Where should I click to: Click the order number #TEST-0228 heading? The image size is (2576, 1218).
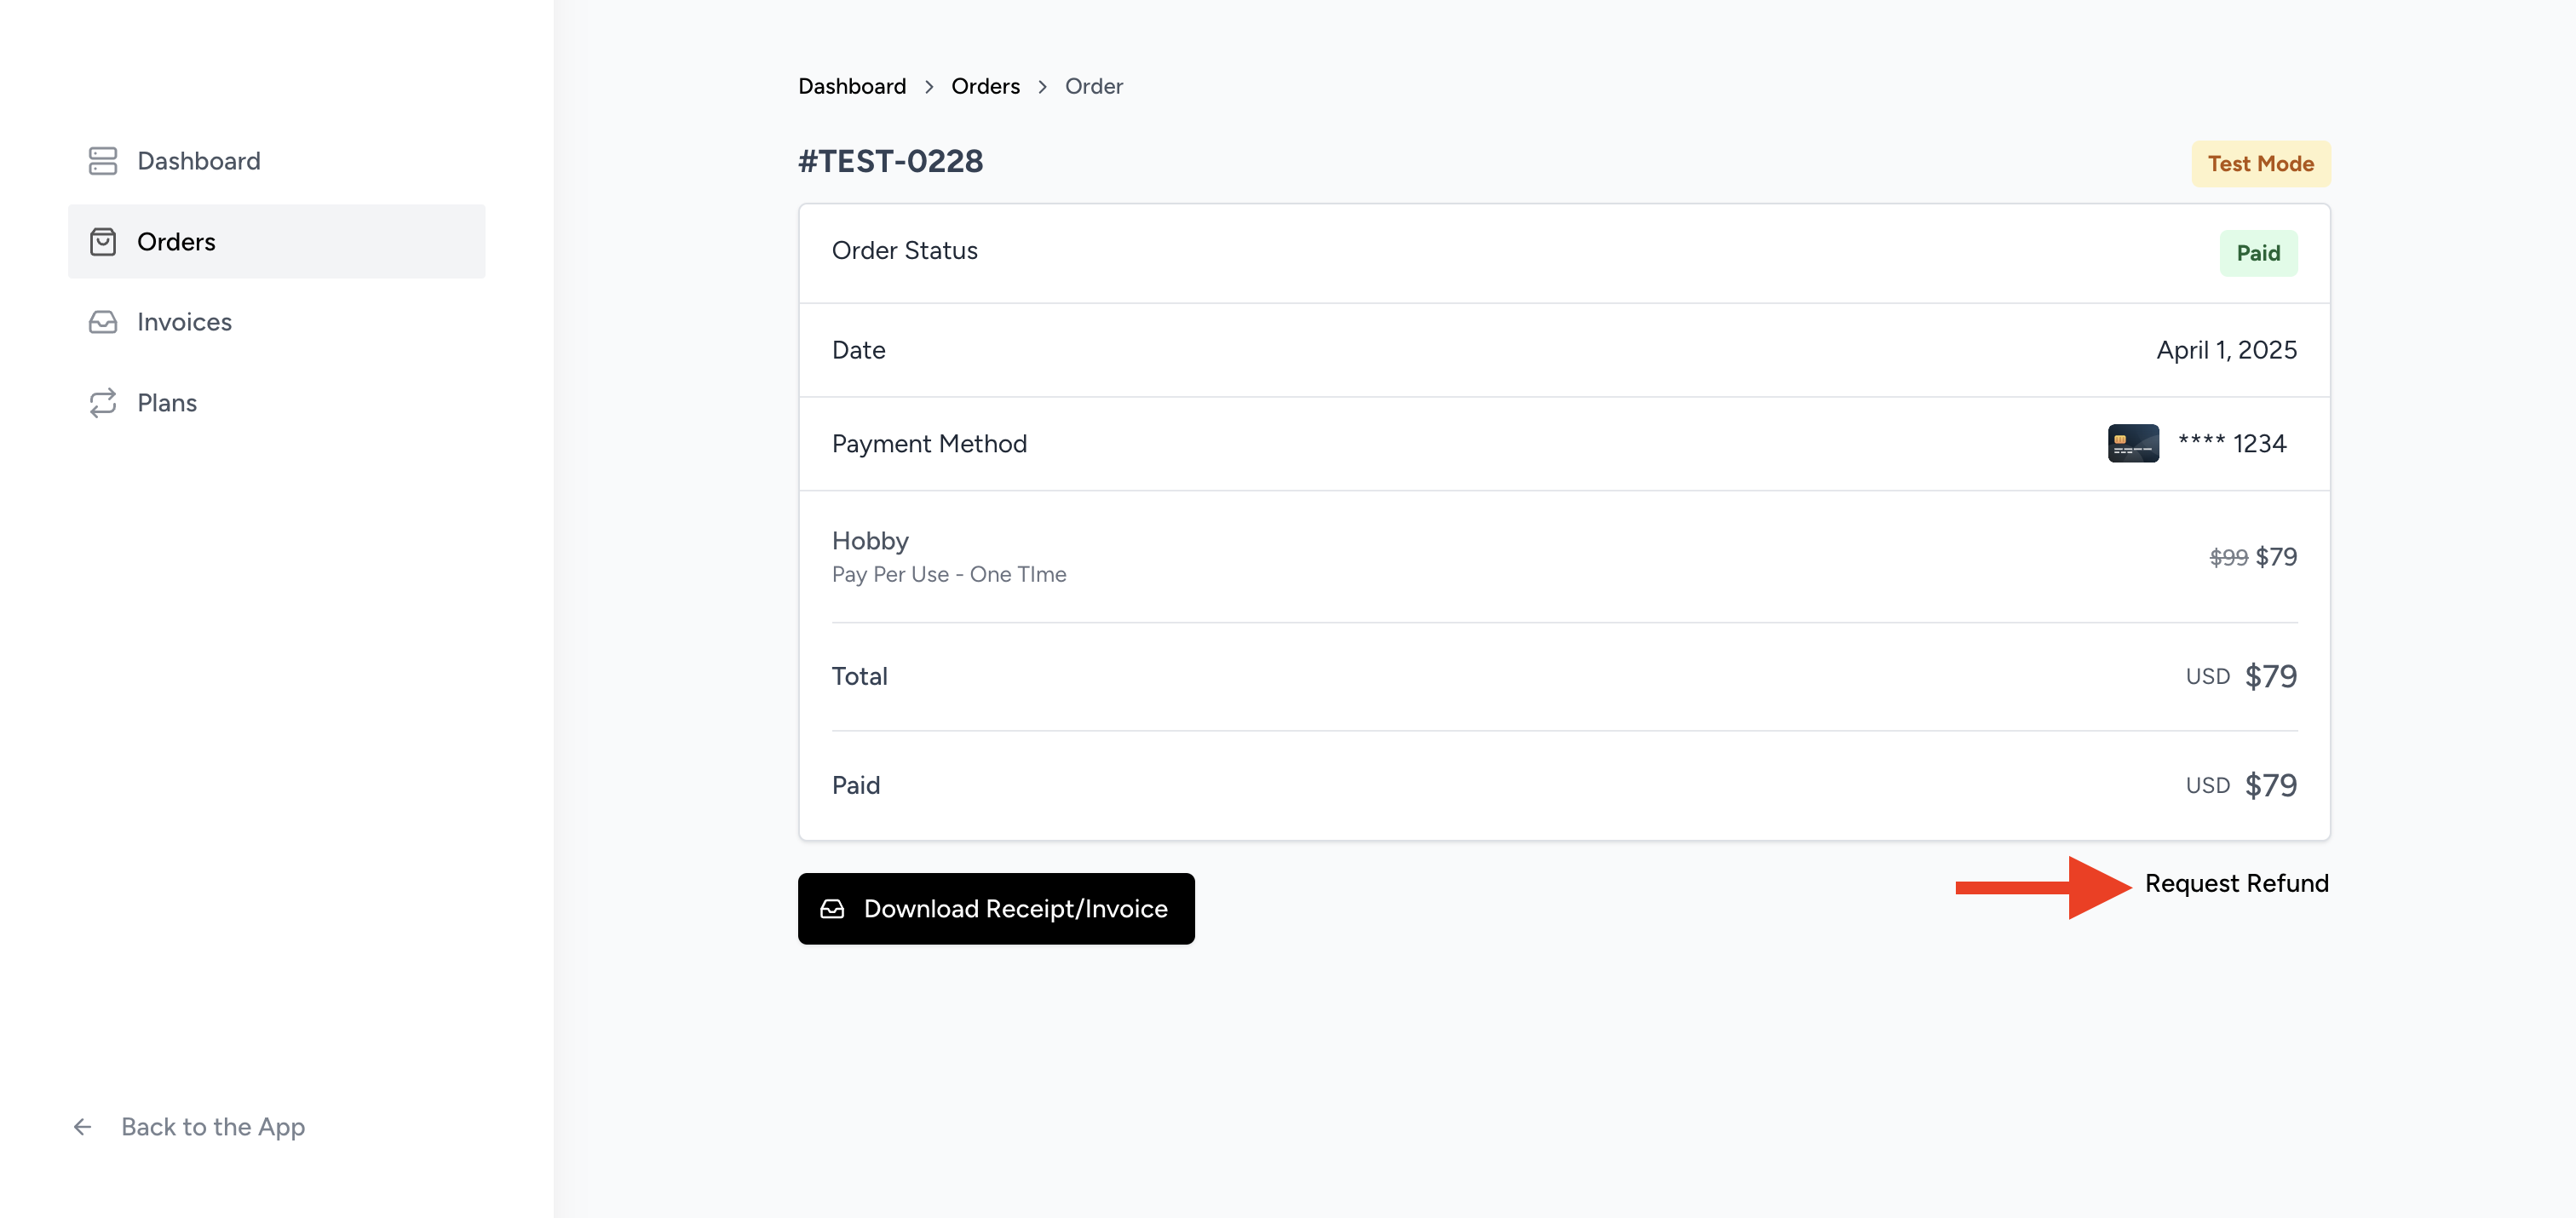pyautogui.click(x=890, y=162)
